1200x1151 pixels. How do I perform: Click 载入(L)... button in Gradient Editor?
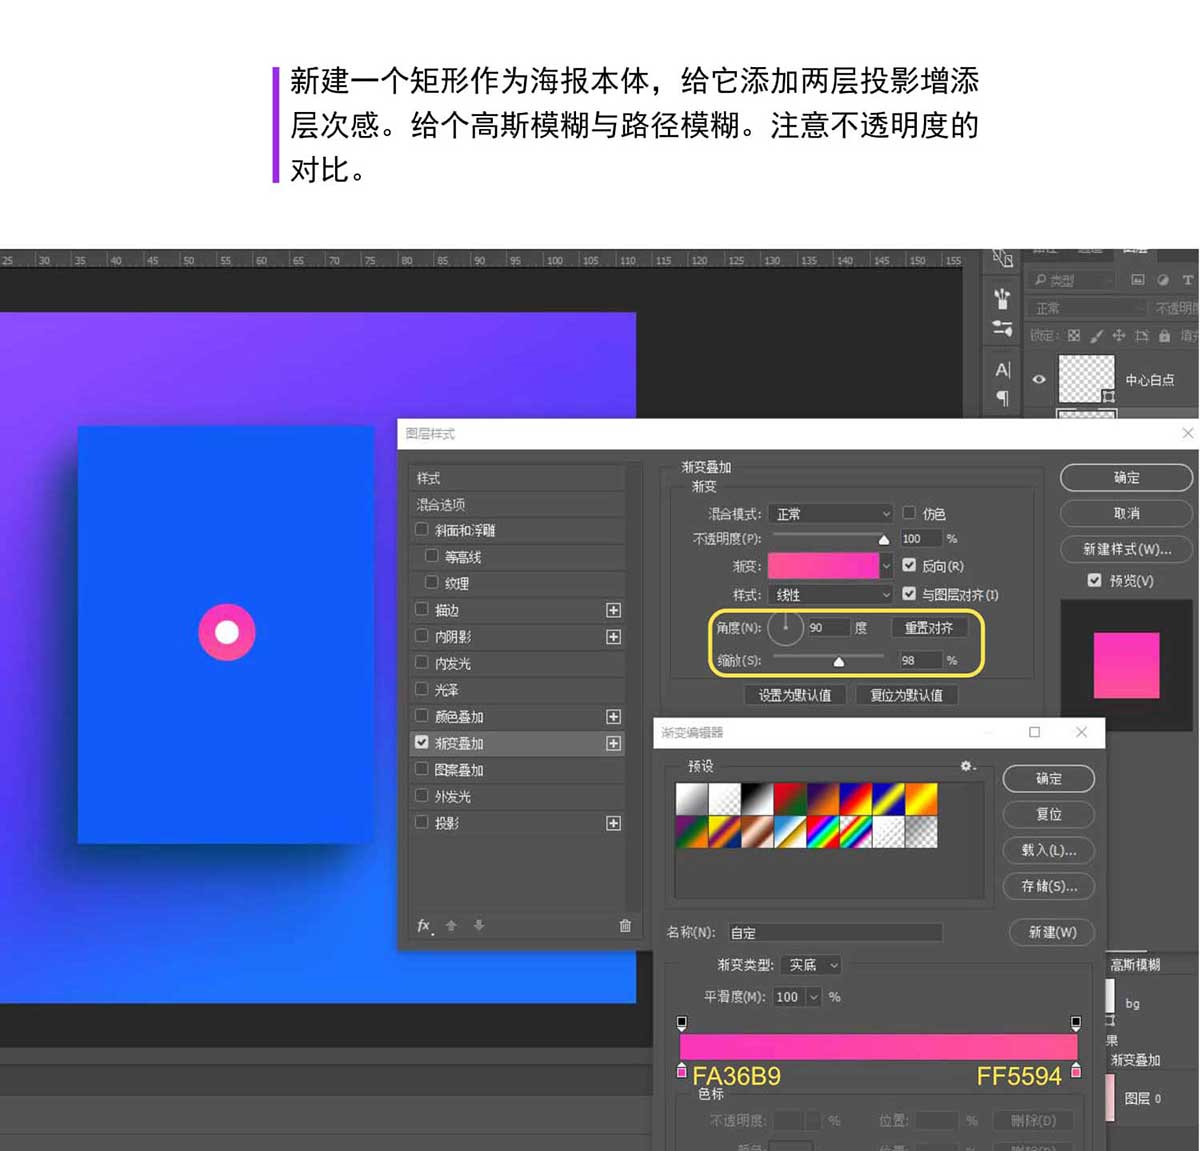(x=1048, y=850)
